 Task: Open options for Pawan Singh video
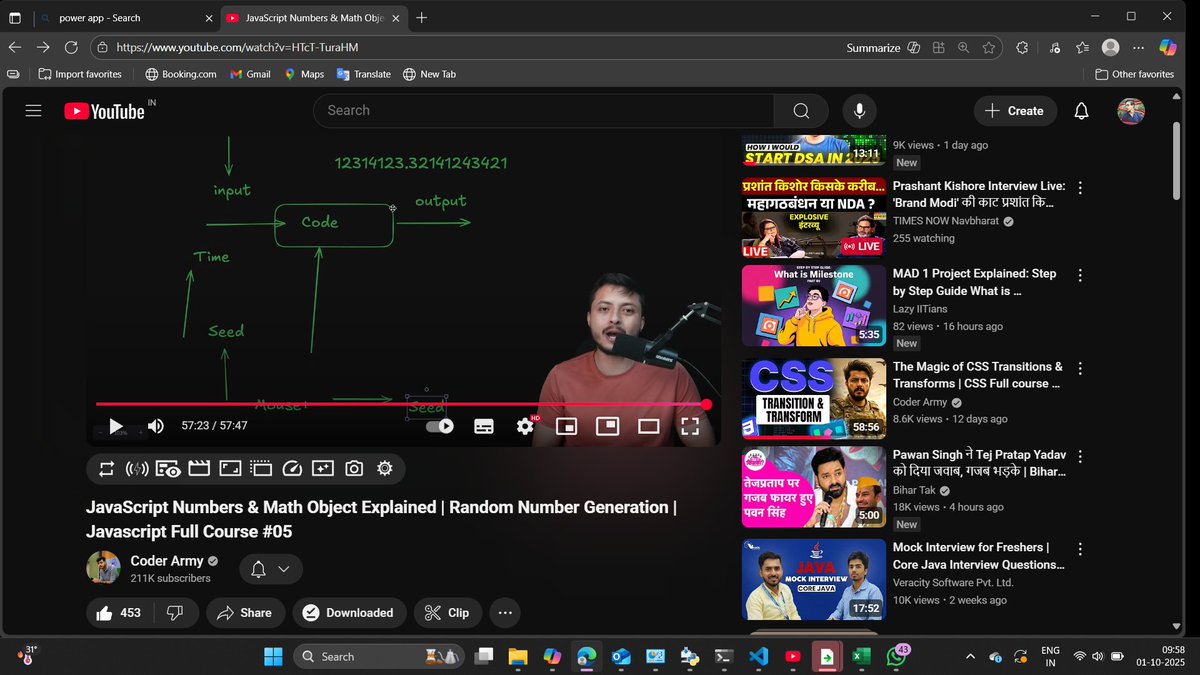(1080, 455)
